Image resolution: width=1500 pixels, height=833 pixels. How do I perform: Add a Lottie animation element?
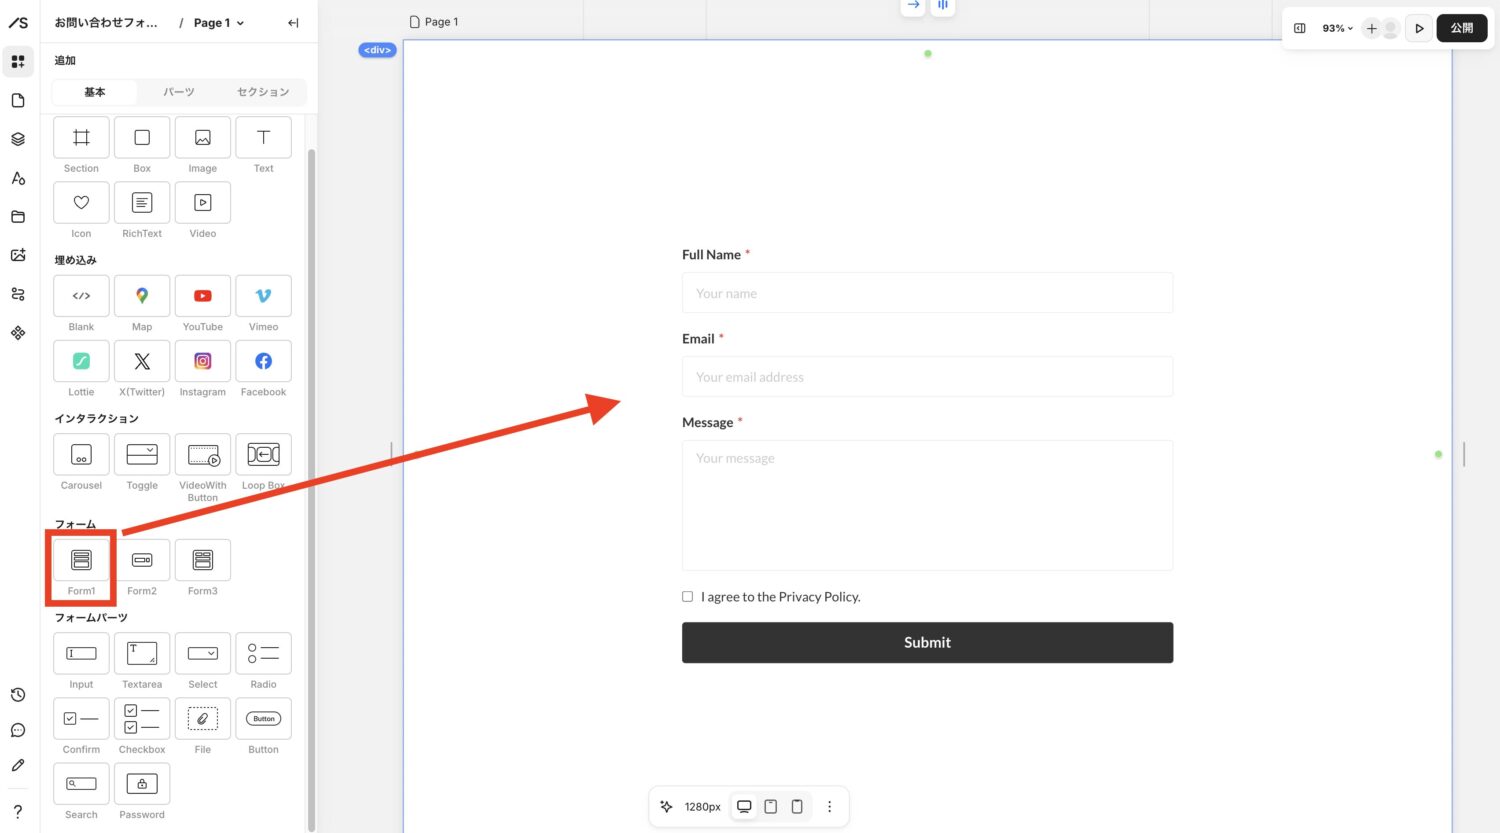tap(81, 361)
